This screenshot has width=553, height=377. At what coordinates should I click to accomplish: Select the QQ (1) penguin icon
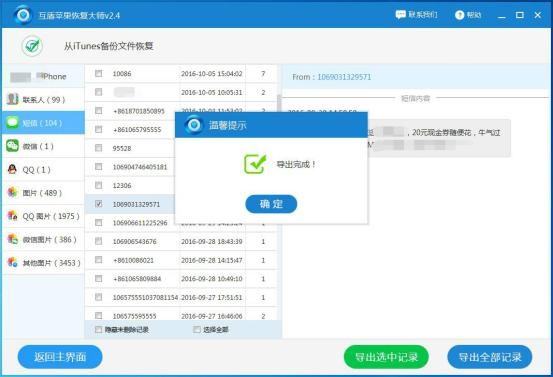(12, 169)
